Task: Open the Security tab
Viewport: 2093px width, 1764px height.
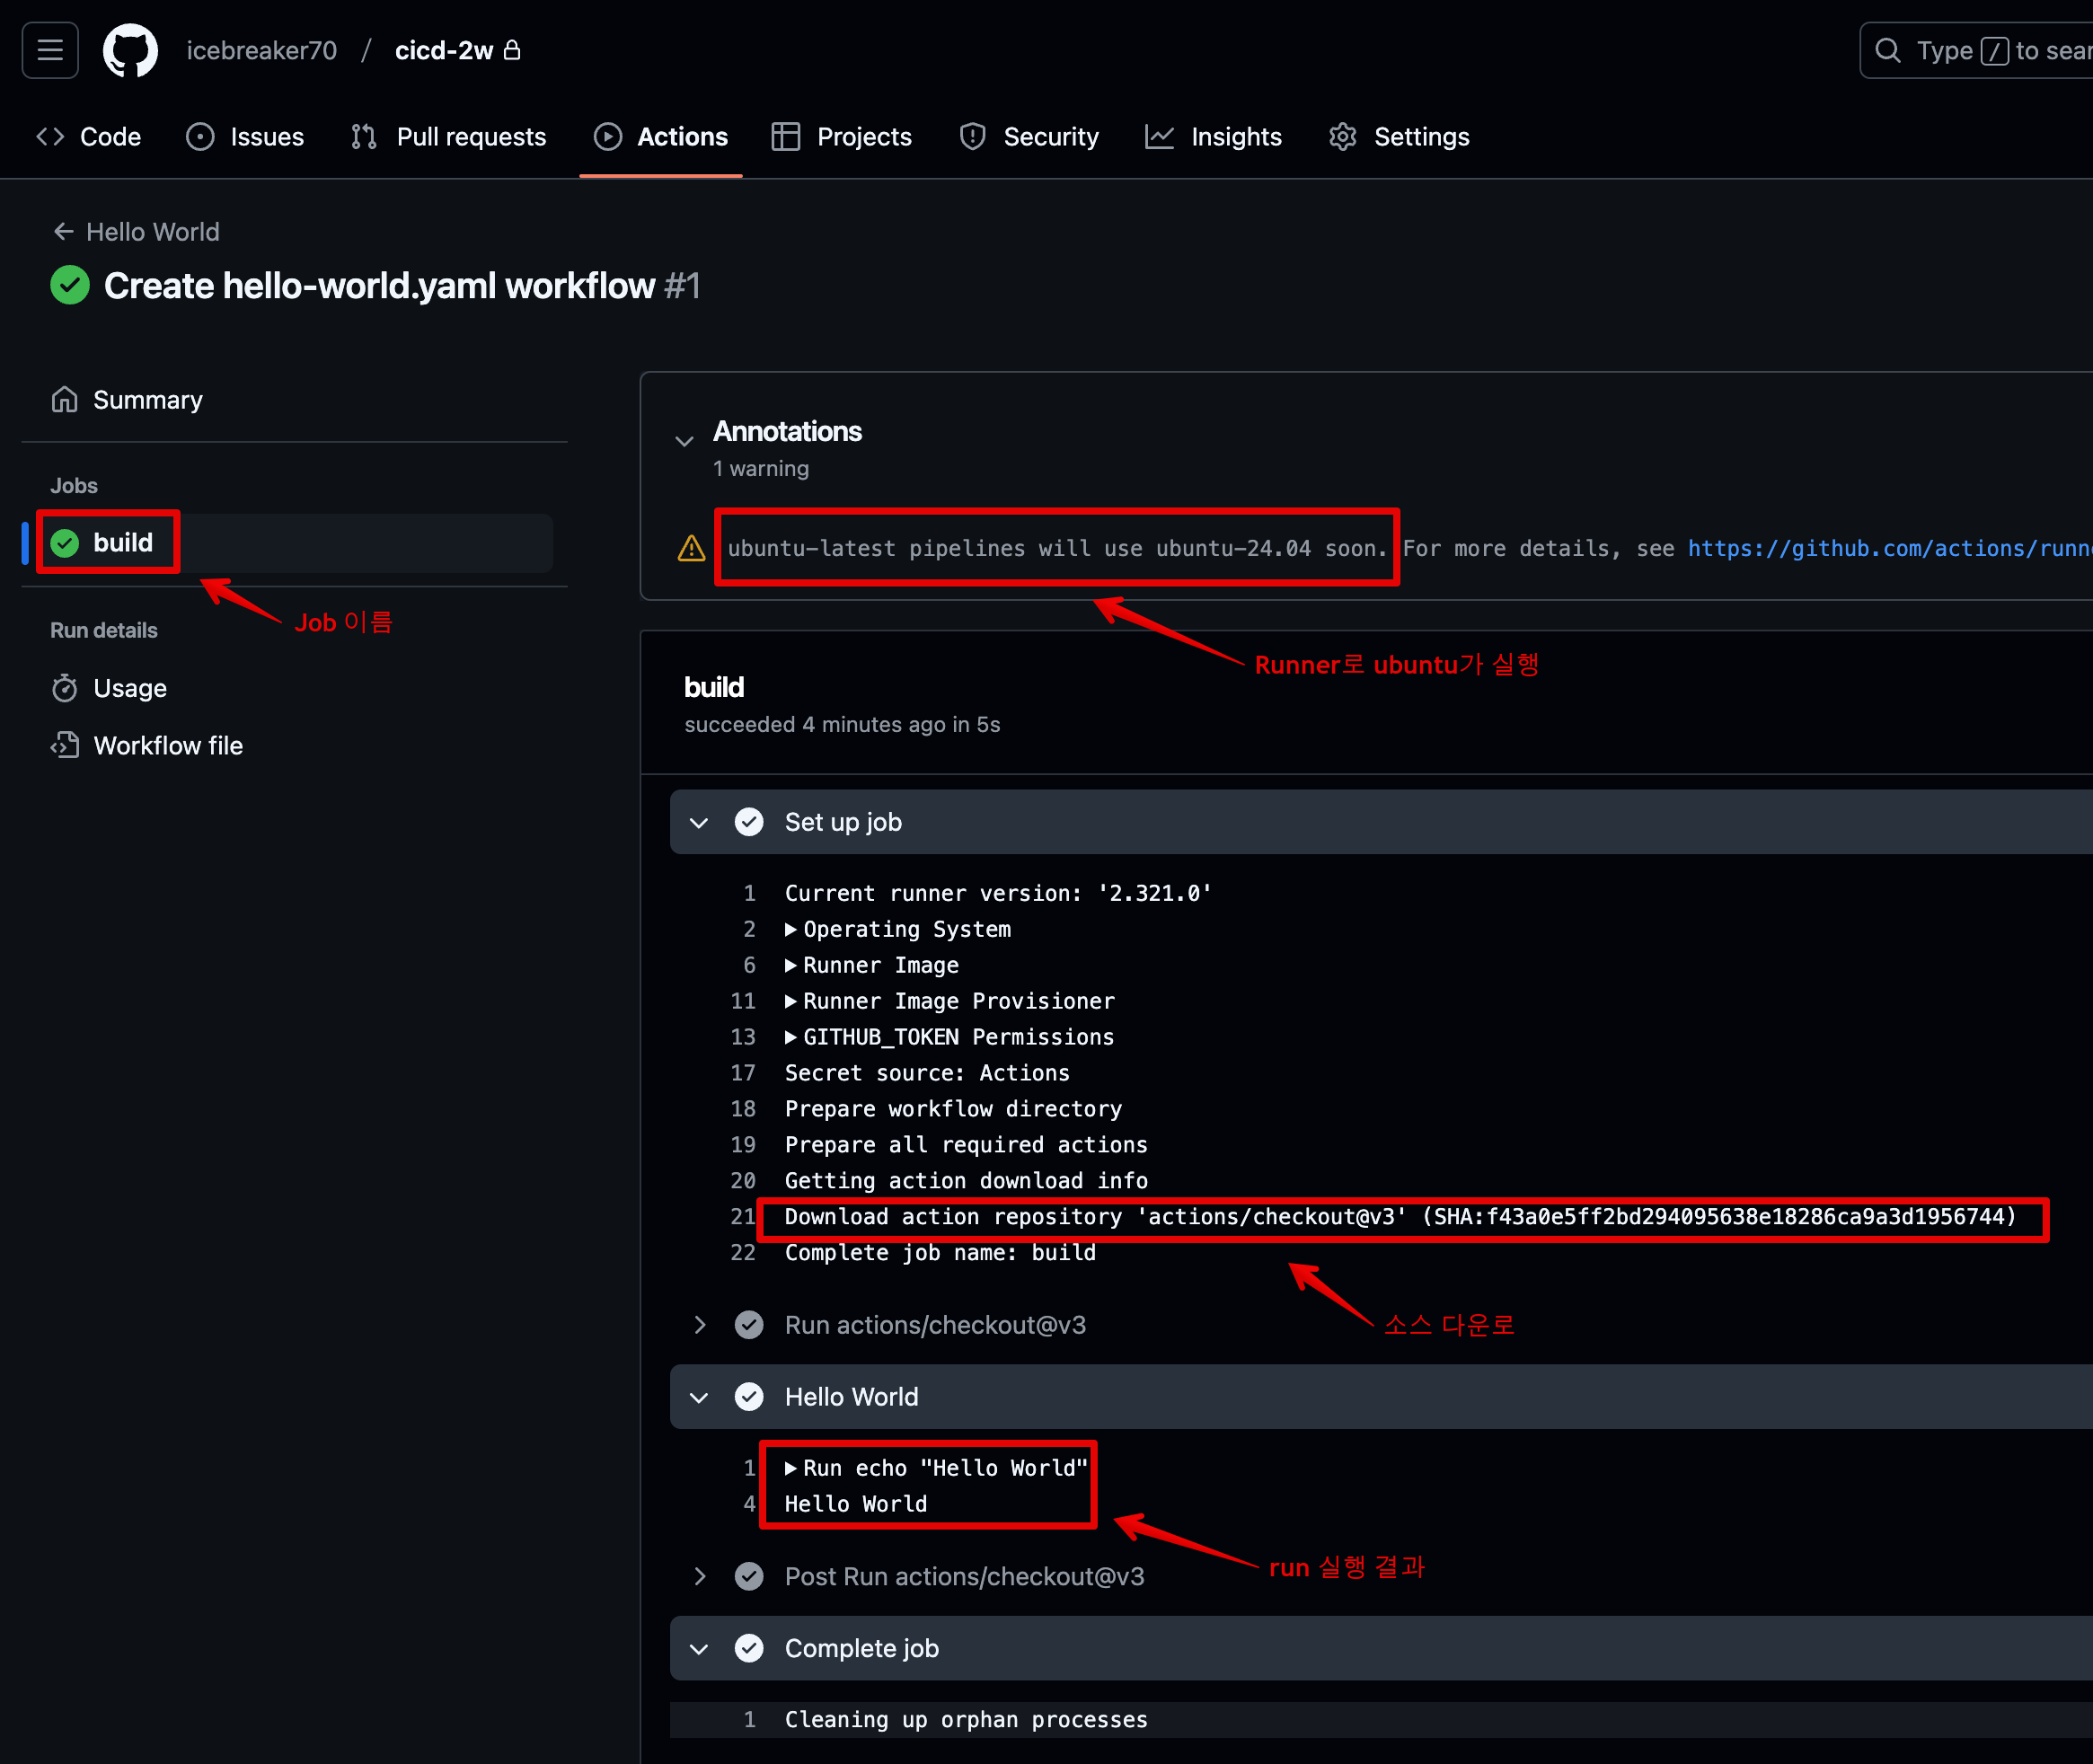Action: tap(1029, 137)
